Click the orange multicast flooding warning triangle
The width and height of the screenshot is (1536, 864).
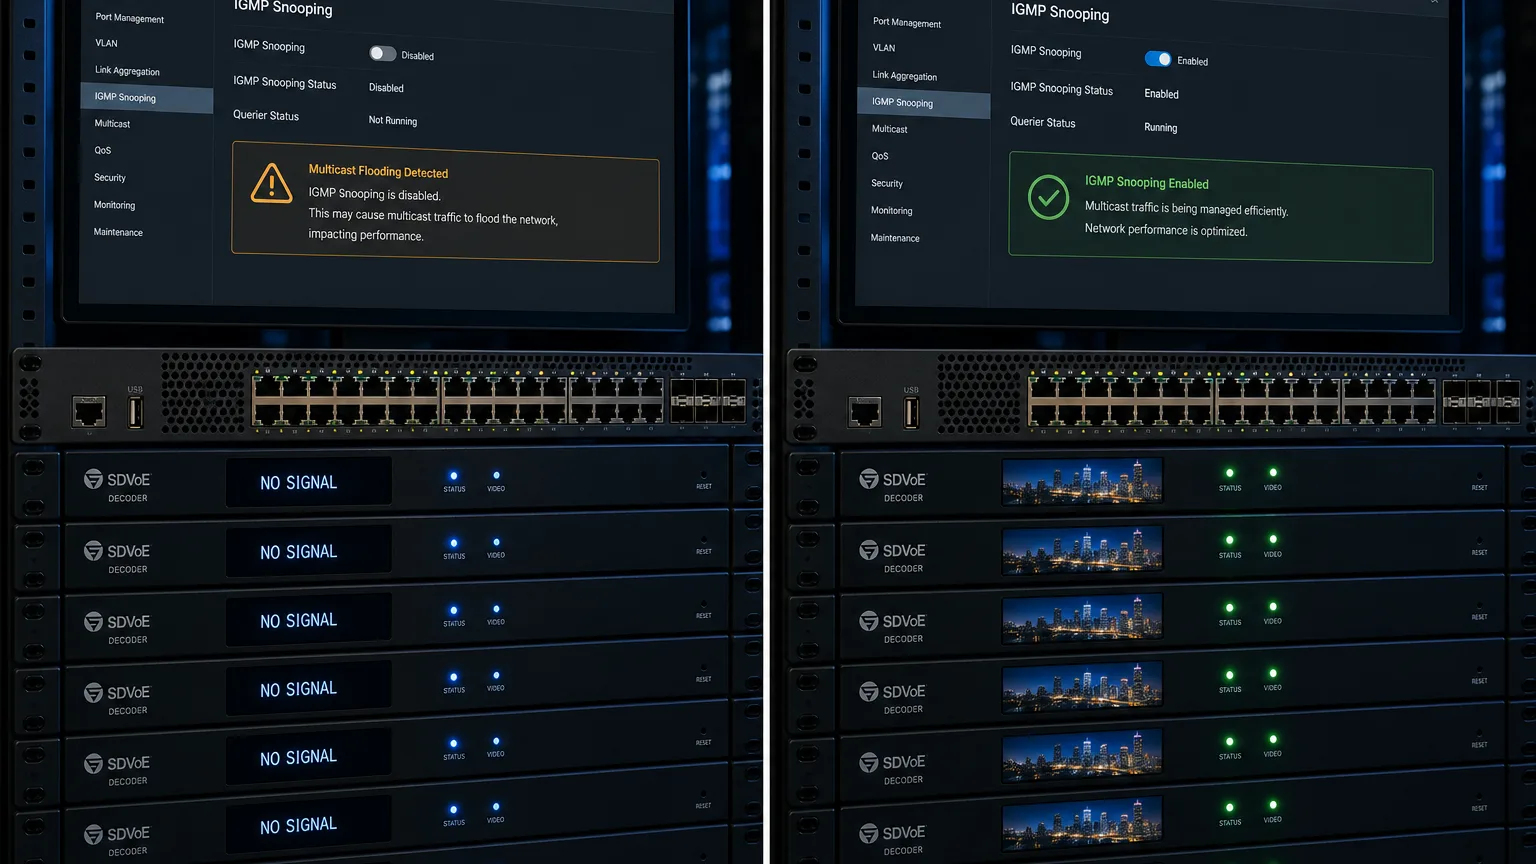click(x=271, y=184)
